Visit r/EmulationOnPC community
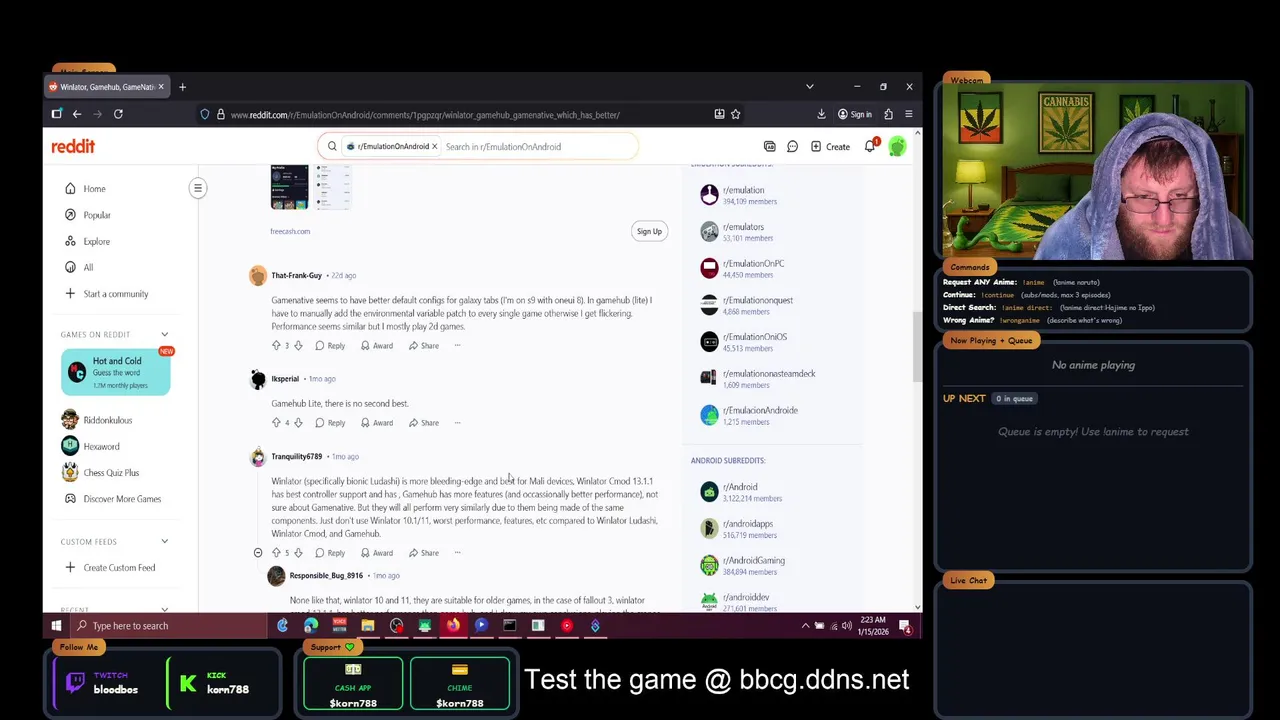Screen dimensions: 1280x720 [753, 264]
